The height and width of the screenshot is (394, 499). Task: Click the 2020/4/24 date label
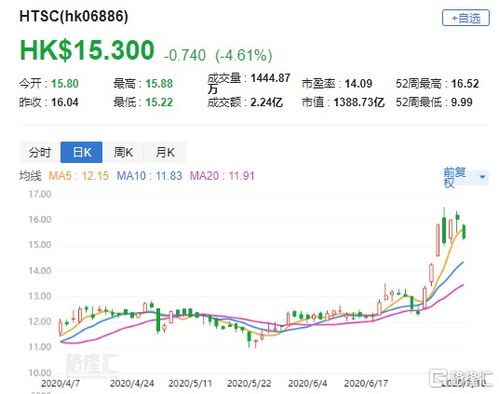pyautogui.click(x=132, y=383)
